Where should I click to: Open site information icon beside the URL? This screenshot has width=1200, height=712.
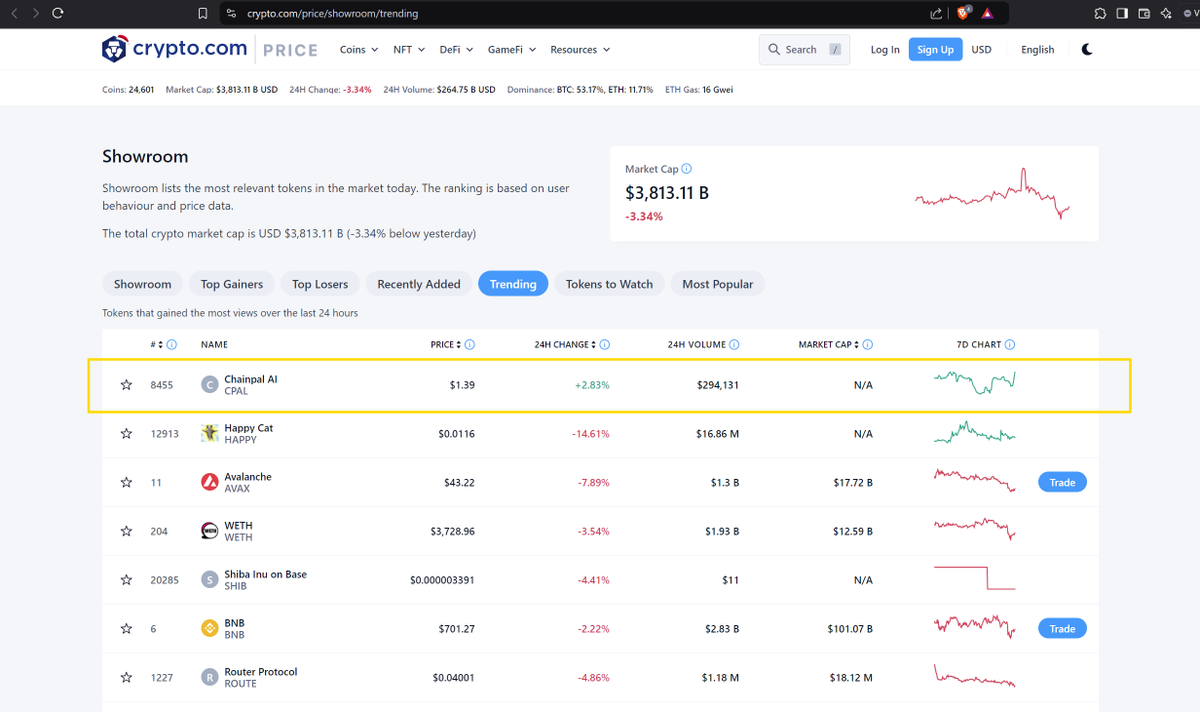tap(231, 13)
